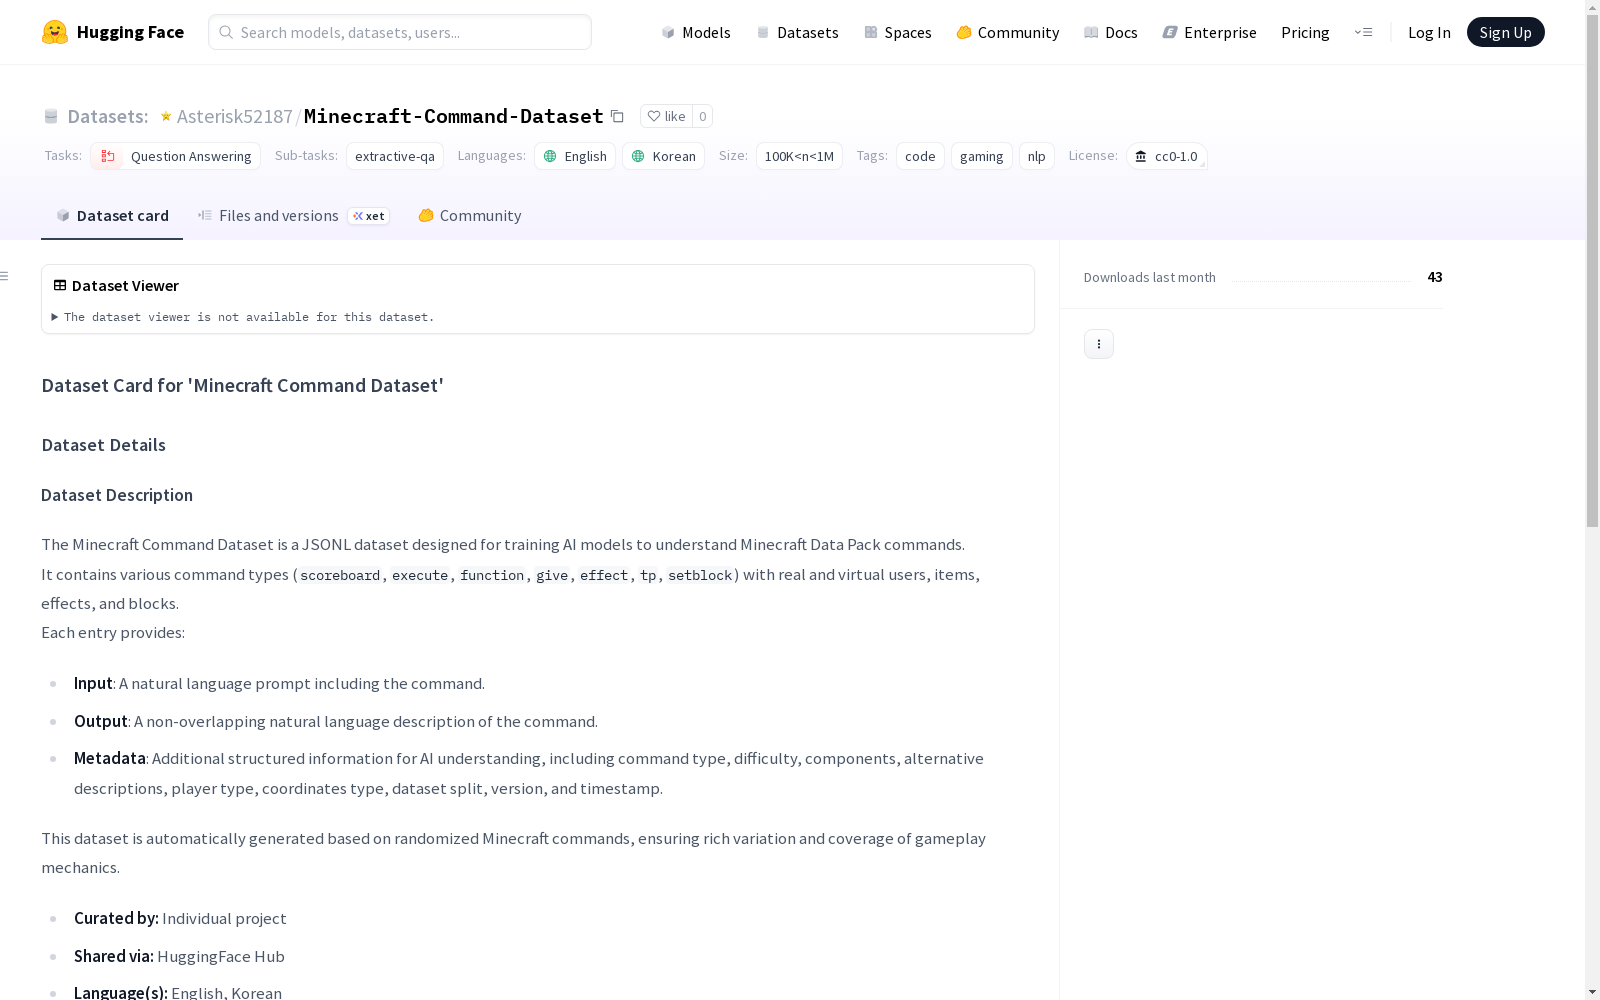Click the Dataset Viewer table icon
This screenshot has width=1600, height=1000.
(x=60, y=285)
